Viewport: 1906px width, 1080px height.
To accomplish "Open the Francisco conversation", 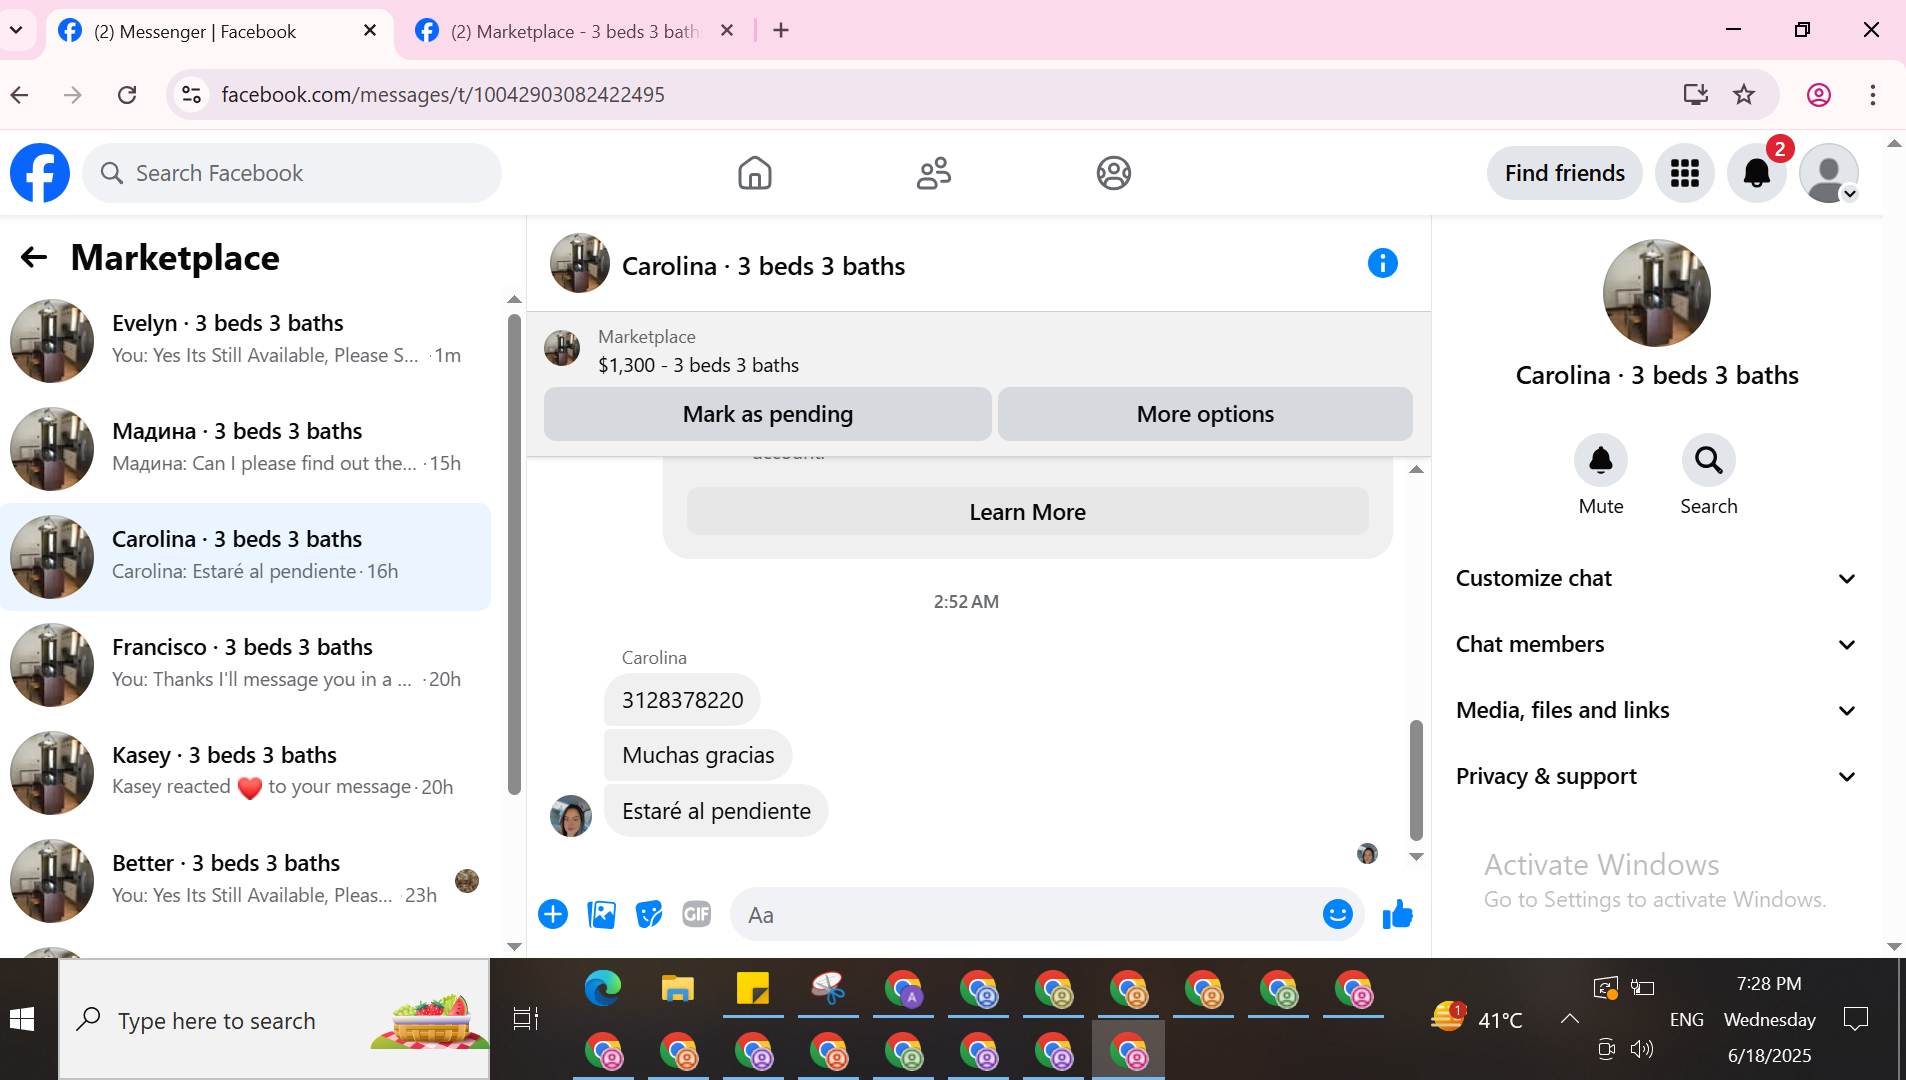I will click(246, 665).
